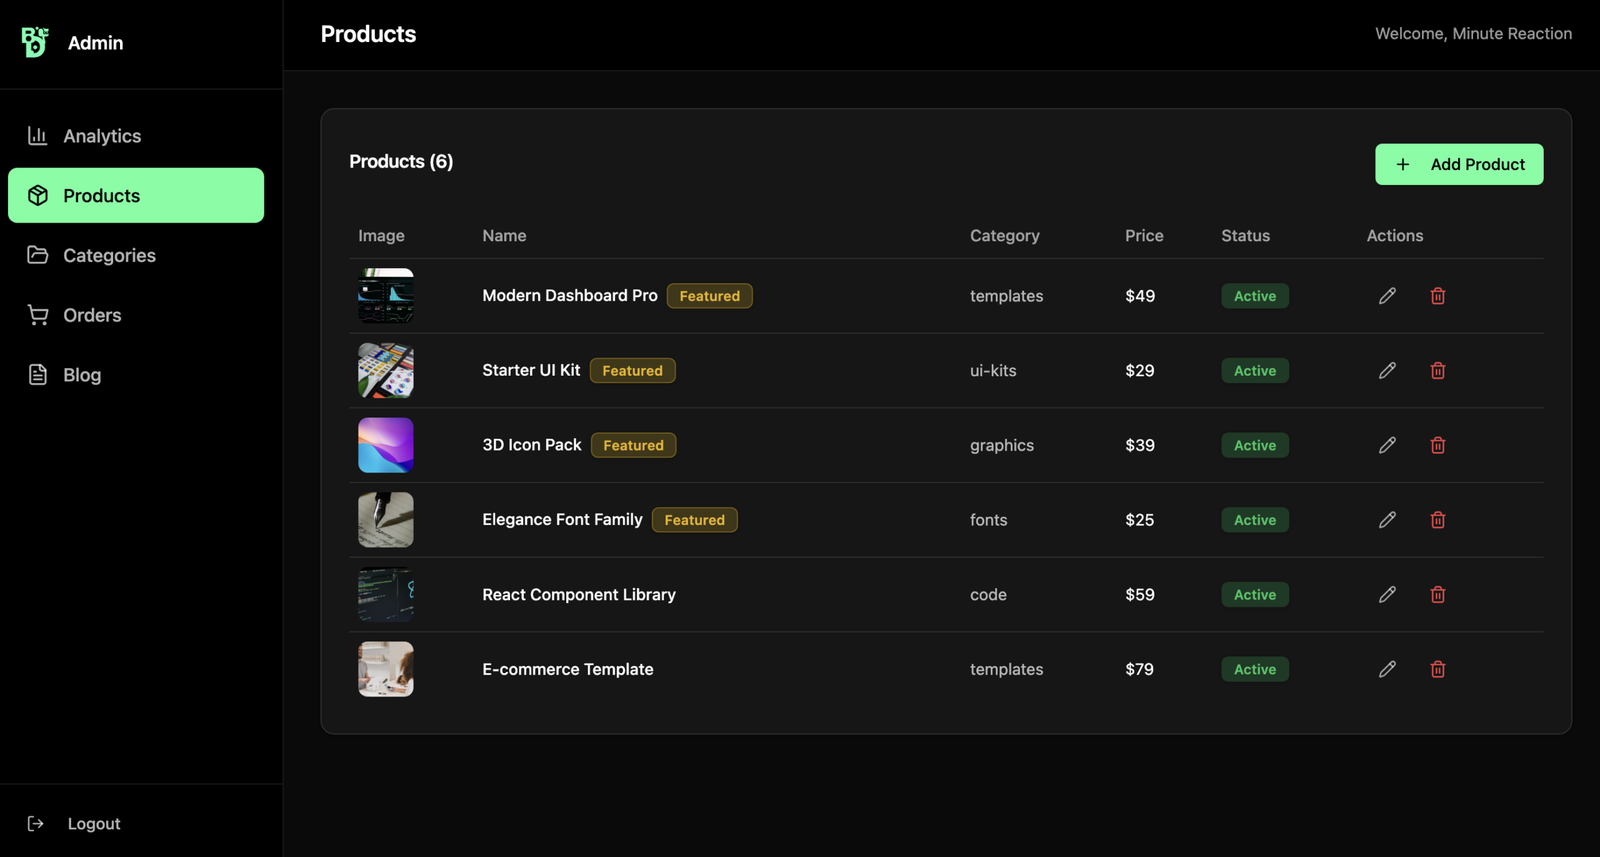1600x857 pixels.
Task: Delete the Starter UI Kit product
Action: 1437,371
